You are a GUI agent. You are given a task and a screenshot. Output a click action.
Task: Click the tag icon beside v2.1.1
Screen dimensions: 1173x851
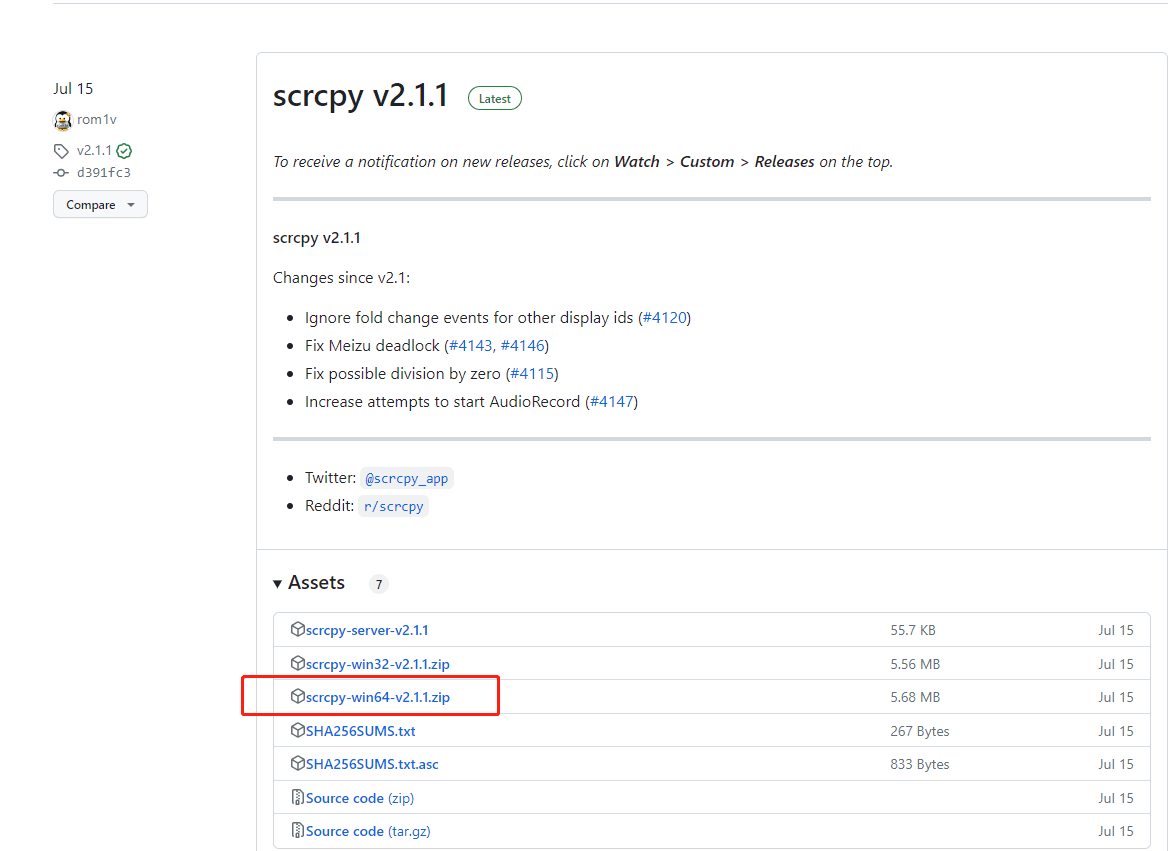[62, 151]
